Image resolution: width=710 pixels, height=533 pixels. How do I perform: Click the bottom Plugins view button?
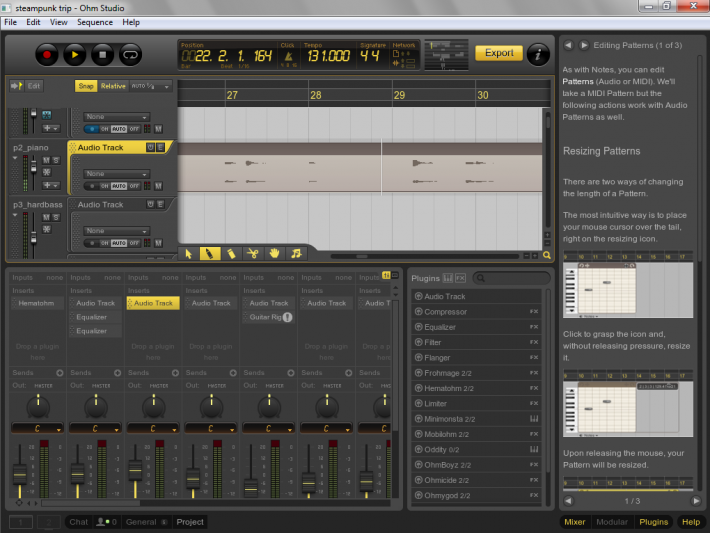click(653, 522)
